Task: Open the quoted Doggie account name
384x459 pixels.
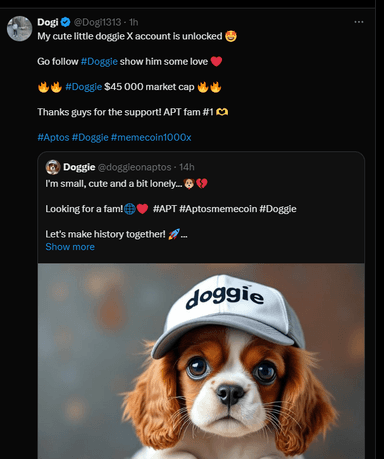Action: pos(79,167)
